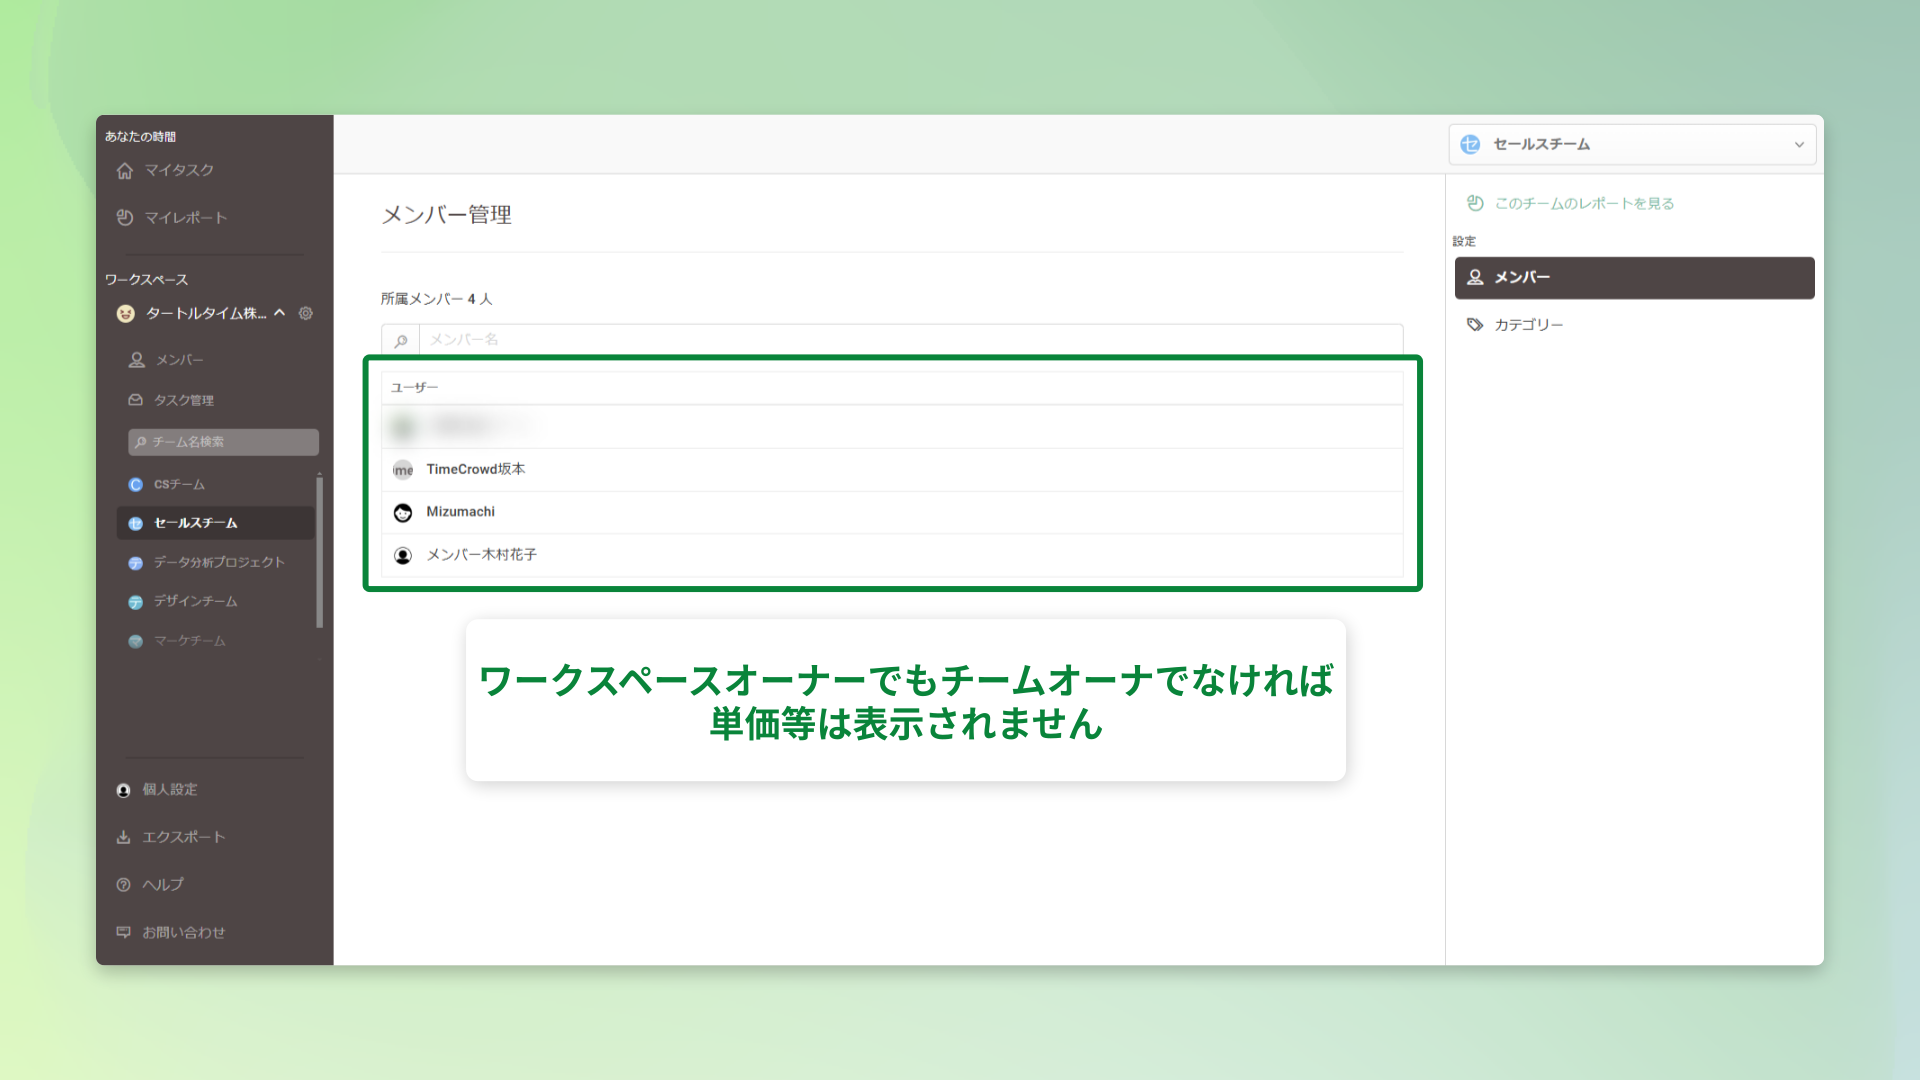Image resolution: width=1920 pixels, height=1080 pixels.
Task: Open マイタスク from the sidebar
Action: pyautogui.click(x=178, y=170)
